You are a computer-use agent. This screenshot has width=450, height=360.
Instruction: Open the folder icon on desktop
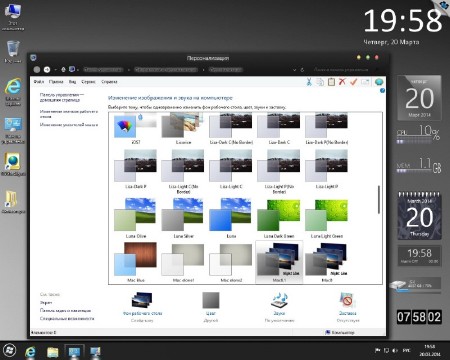click(x=13, y=202)
